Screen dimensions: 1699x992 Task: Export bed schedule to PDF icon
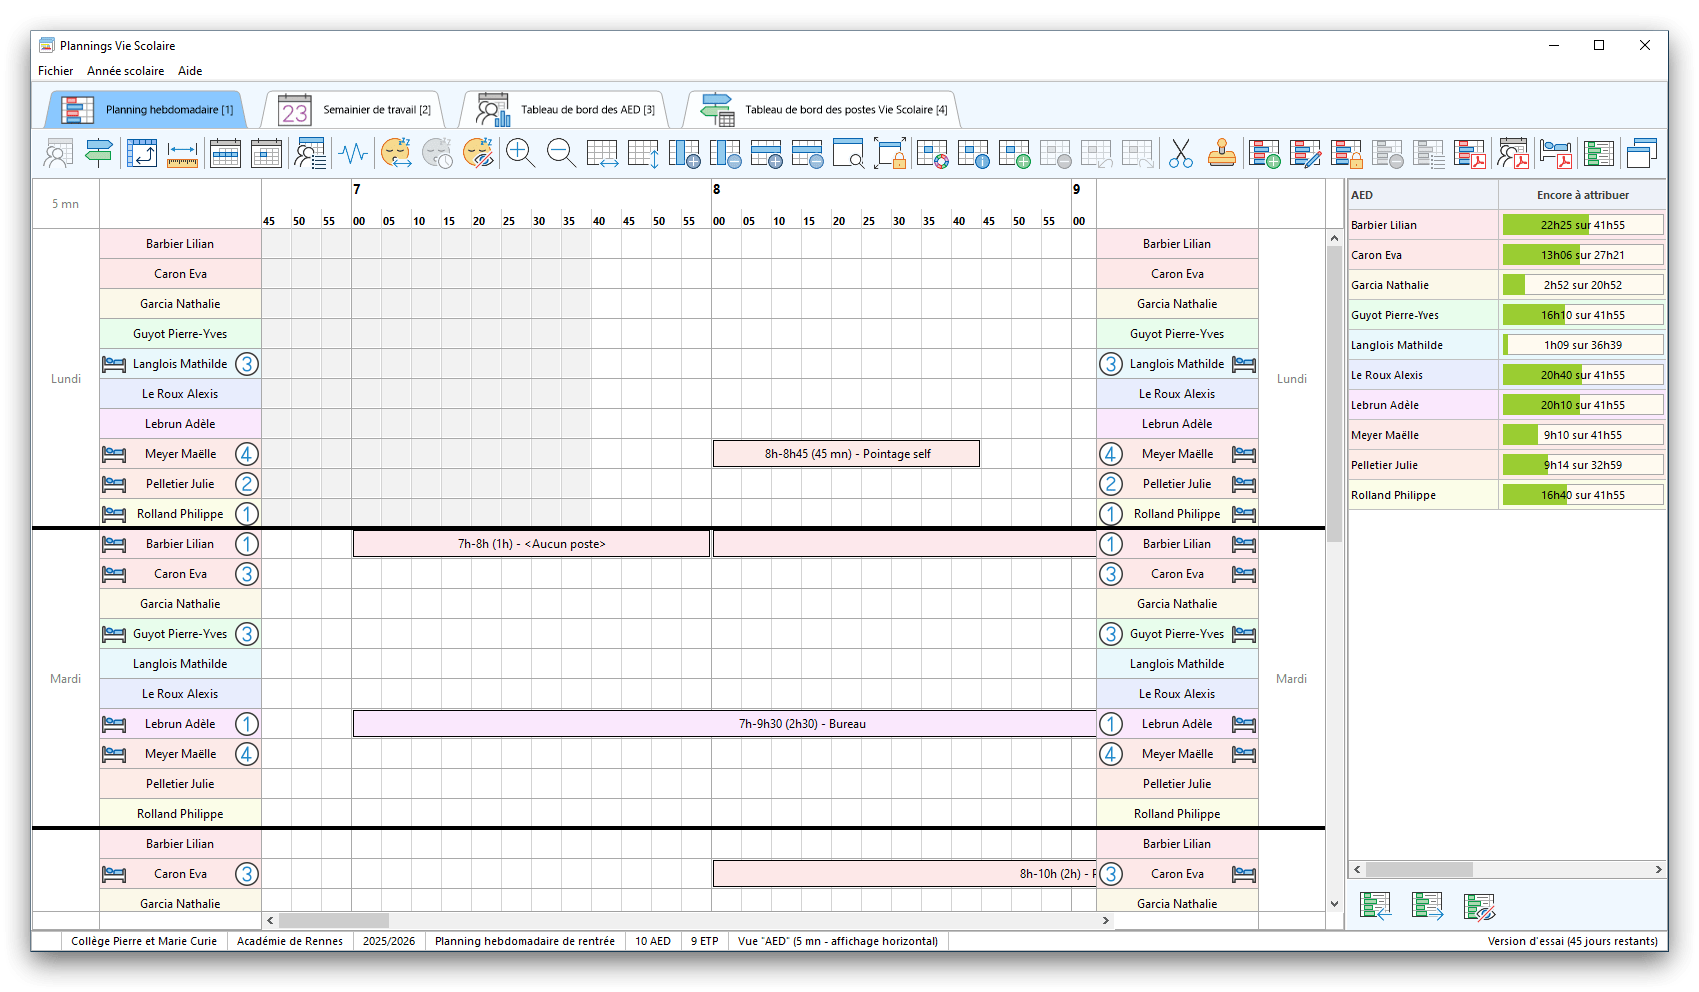click(x=1555, y=153)
